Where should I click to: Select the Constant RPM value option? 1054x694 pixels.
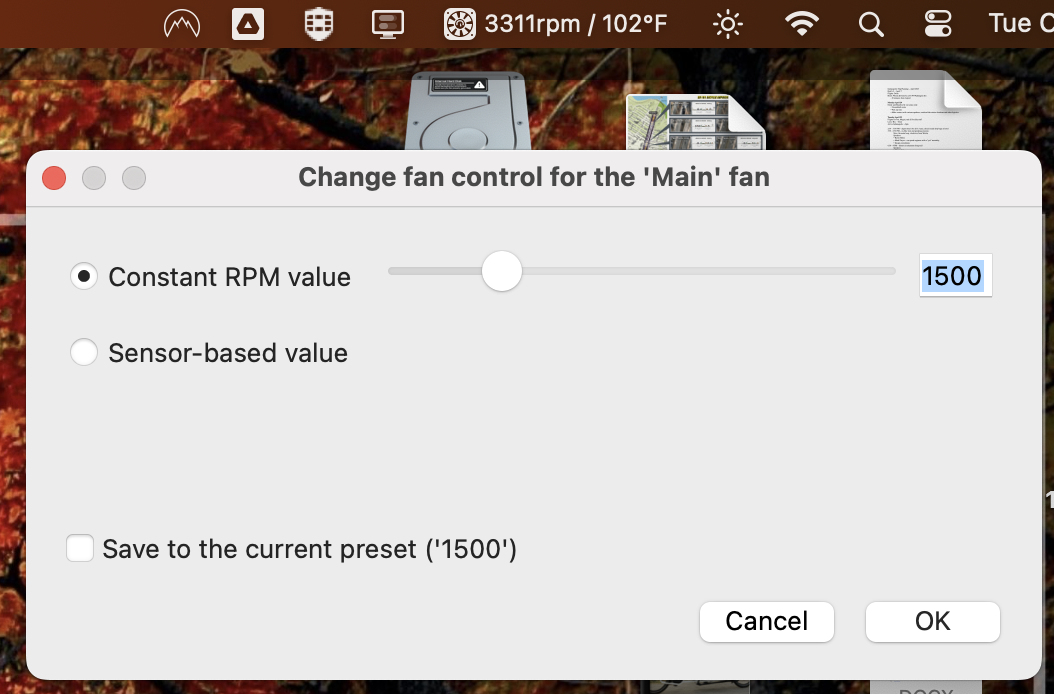(x=84, y=276)
